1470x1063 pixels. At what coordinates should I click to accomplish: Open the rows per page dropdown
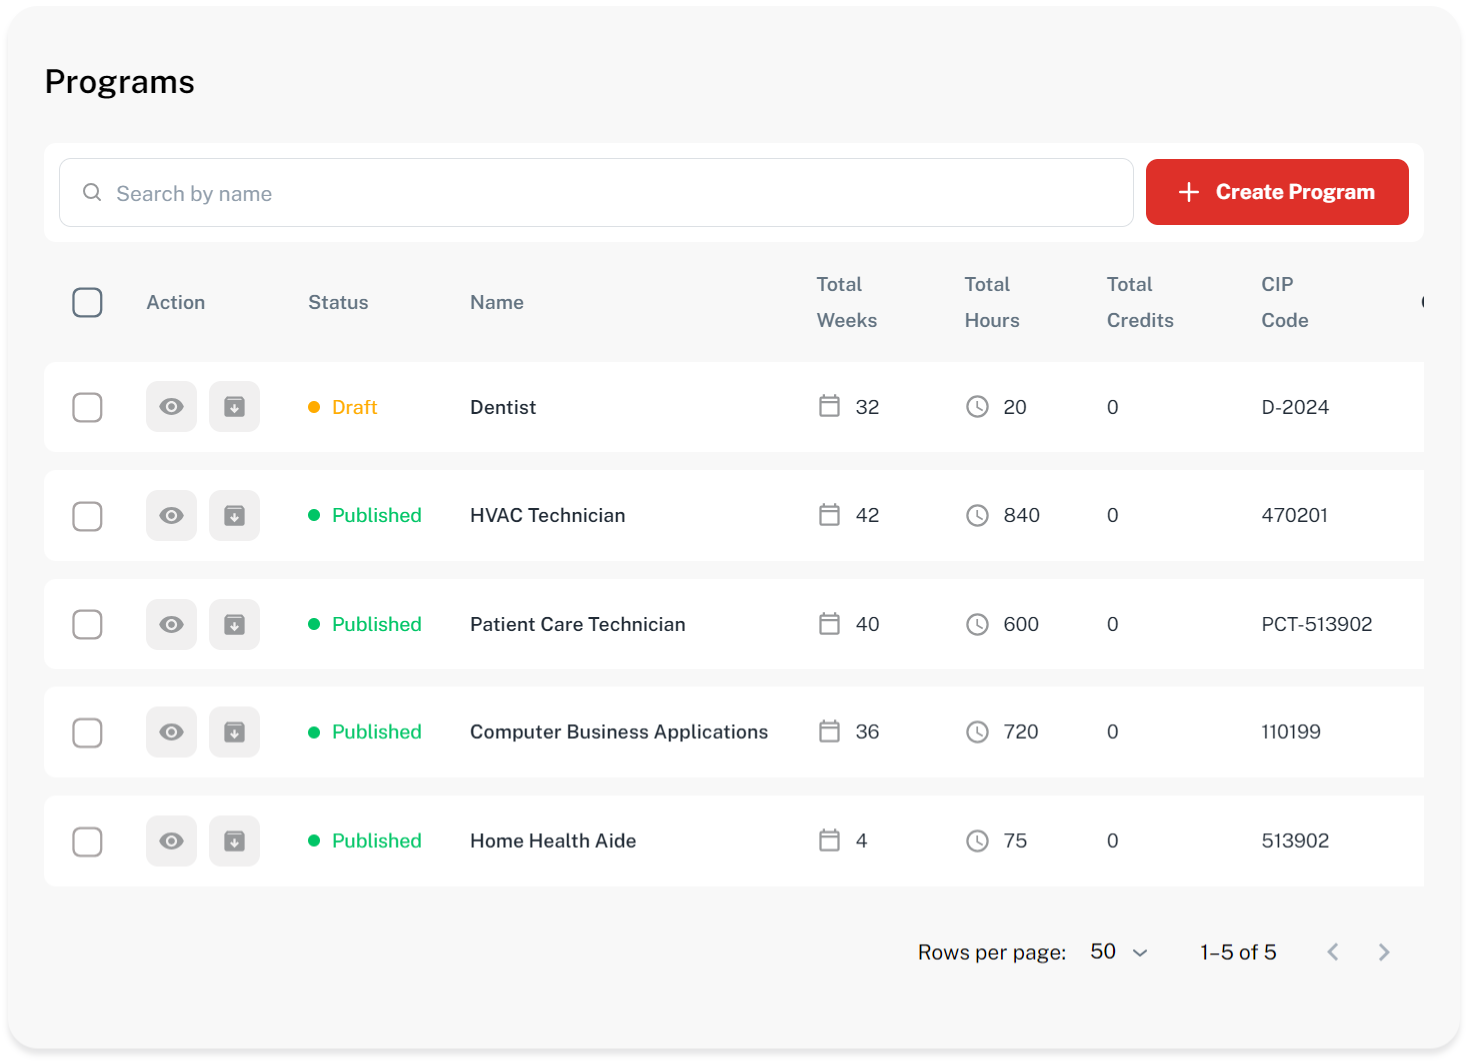(1118, 952)
